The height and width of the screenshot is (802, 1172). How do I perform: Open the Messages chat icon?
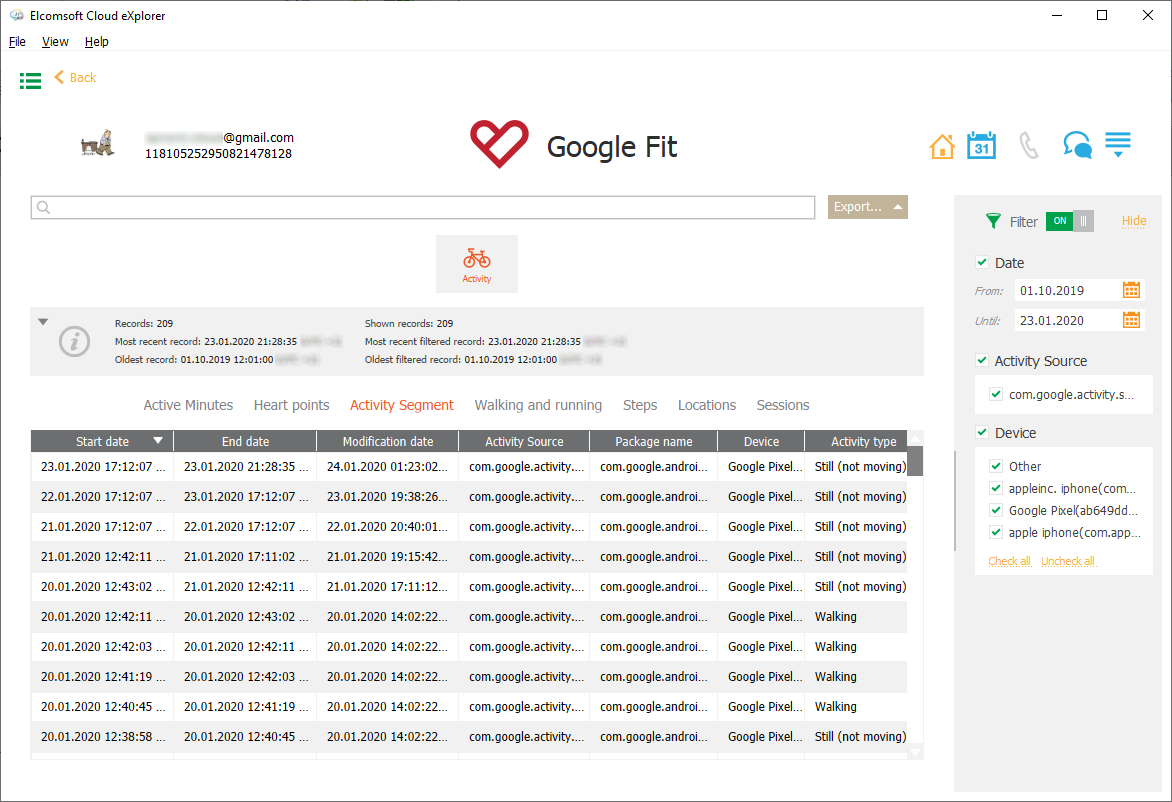tap(1077, 145)
